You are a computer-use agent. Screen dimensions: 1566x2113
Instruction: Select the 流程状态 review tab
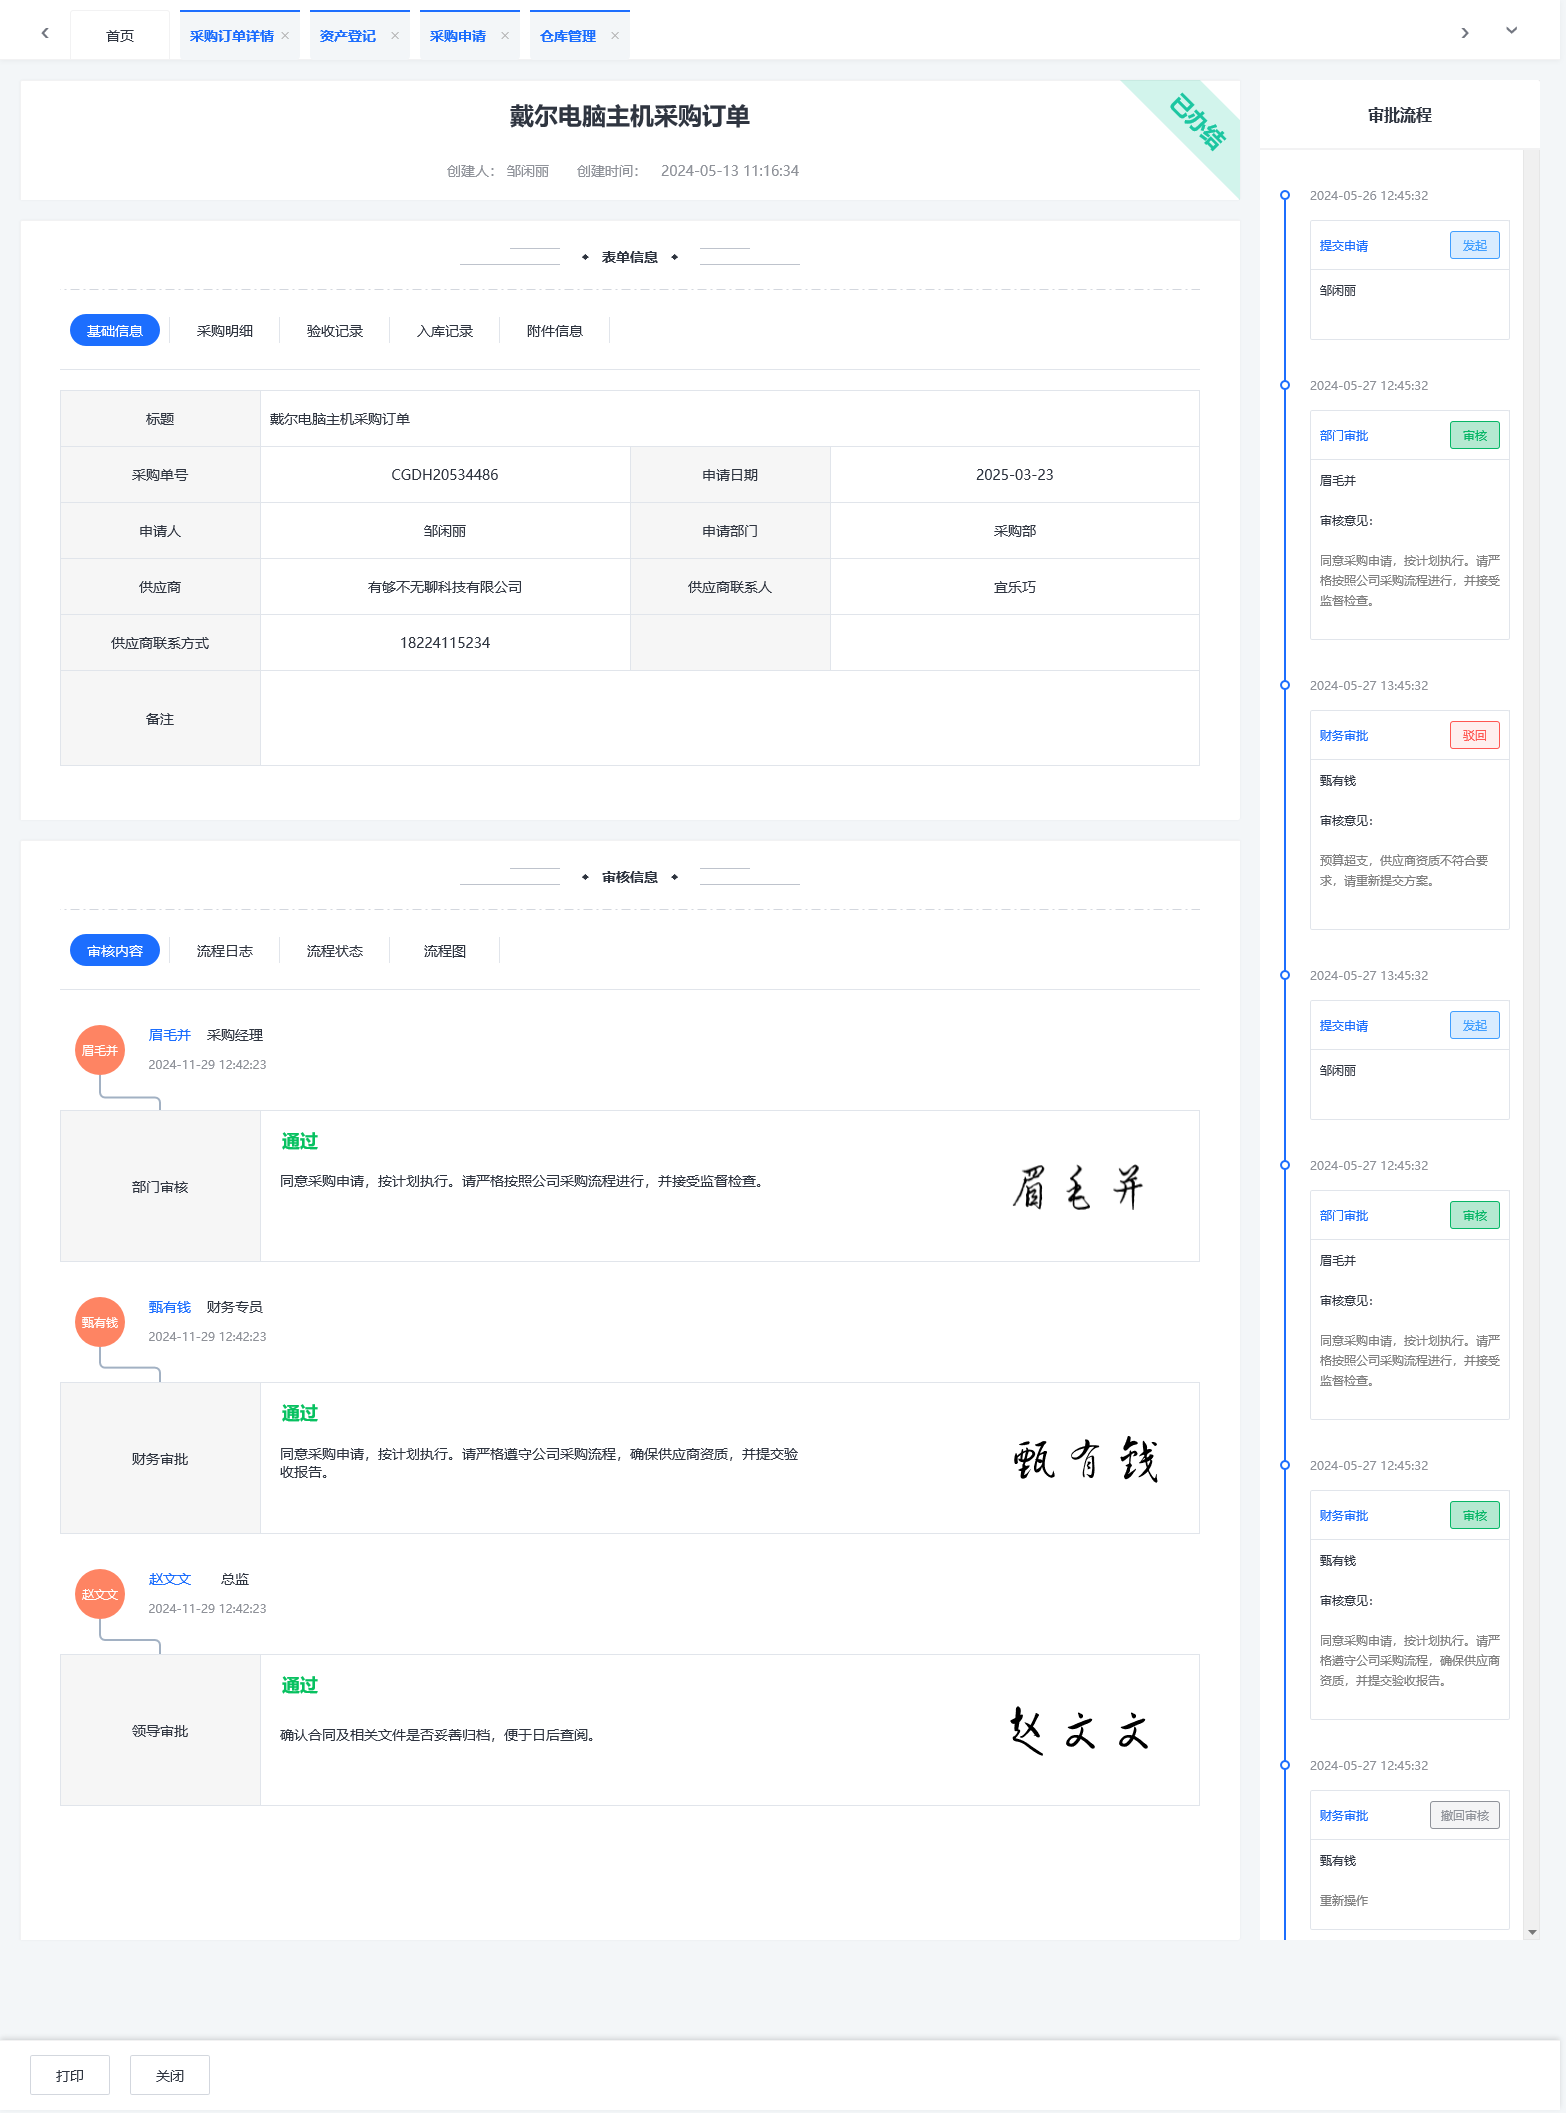pyautogui.click(x=335, y=951)
